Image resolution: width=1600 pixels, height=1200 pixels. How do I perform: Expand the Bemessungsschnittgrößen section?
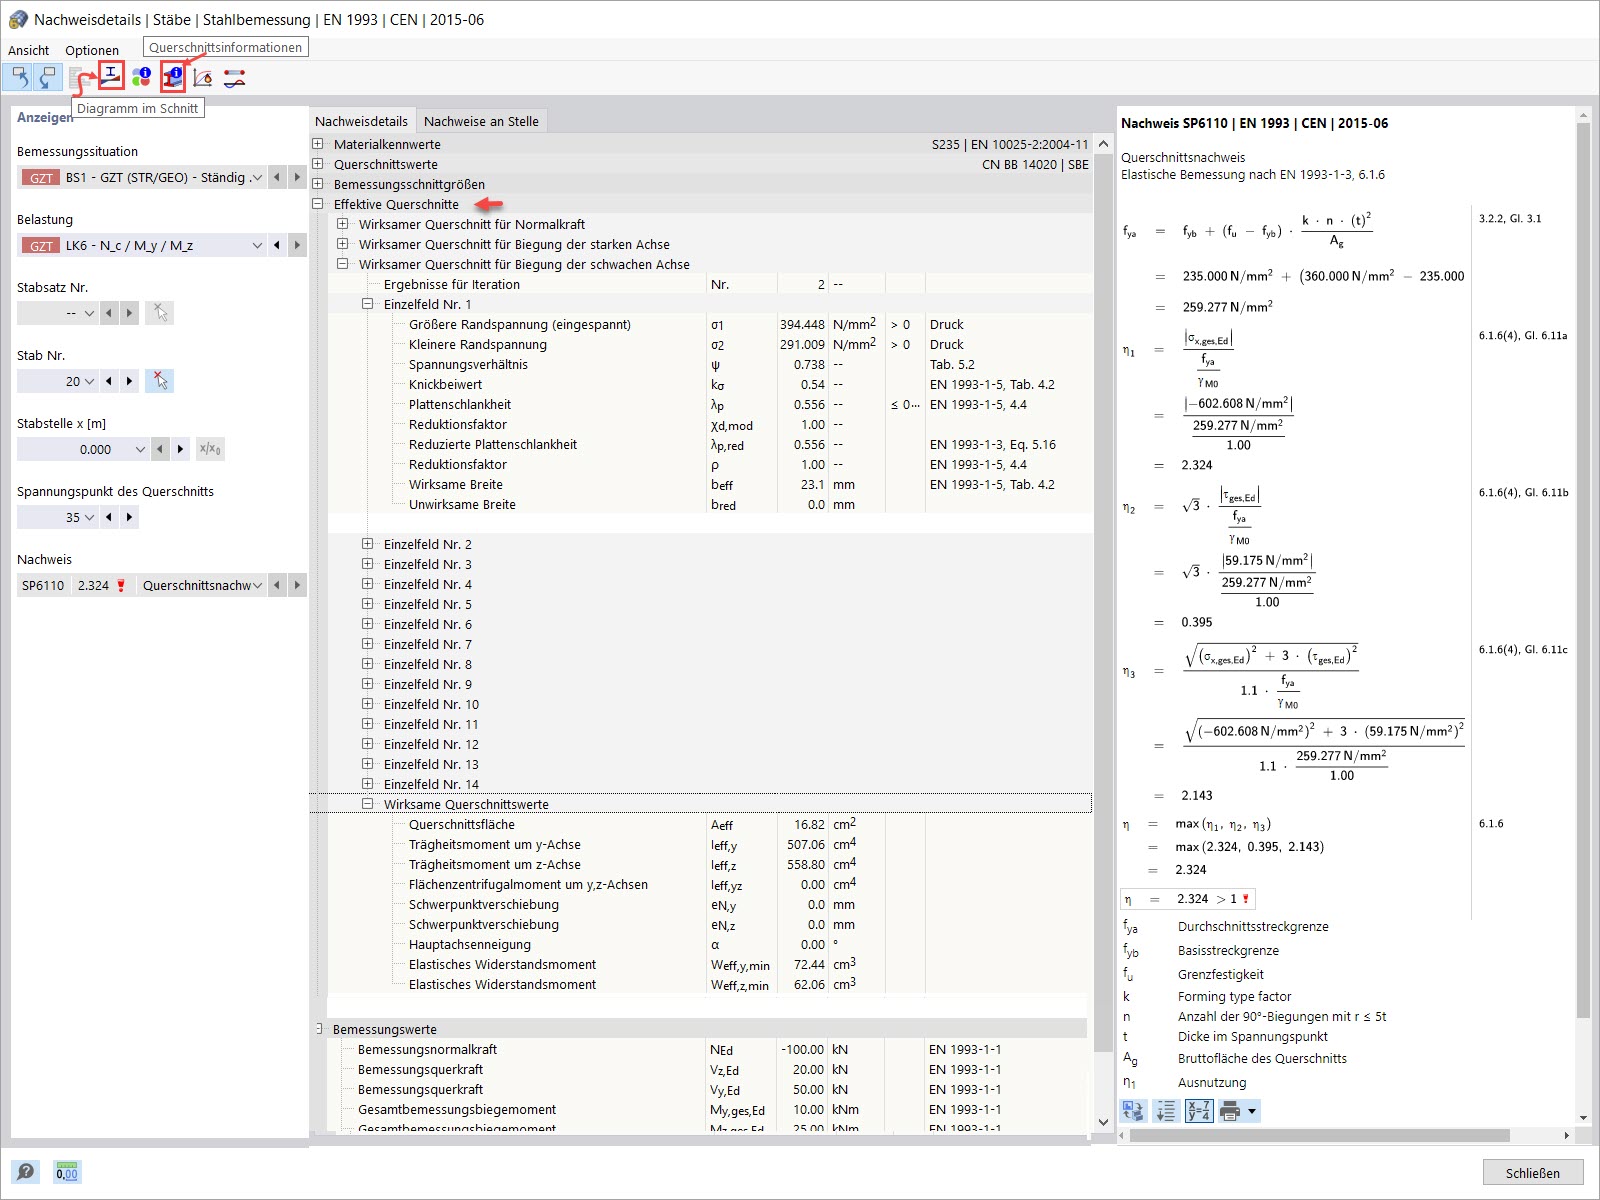(318, 184)
